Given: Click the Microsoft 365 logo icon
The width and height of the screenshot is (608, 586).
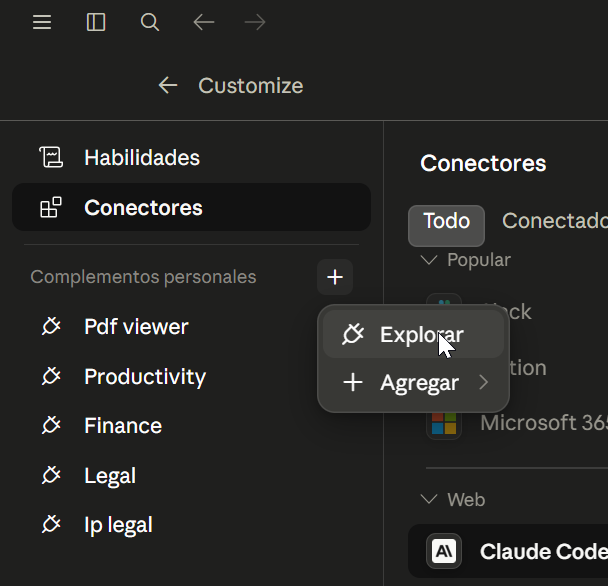Looking at the screenshot, I should (x=444, y=423).
